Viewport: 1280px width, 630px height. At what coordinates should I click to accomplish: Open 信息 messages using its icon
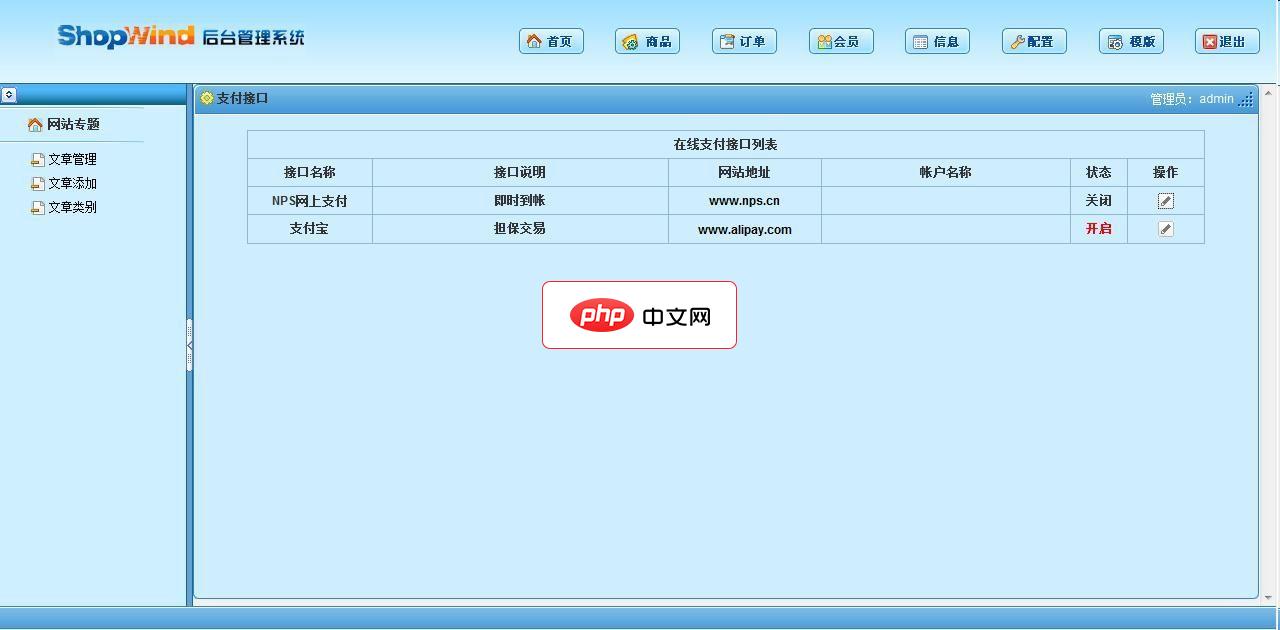(921, 41)
